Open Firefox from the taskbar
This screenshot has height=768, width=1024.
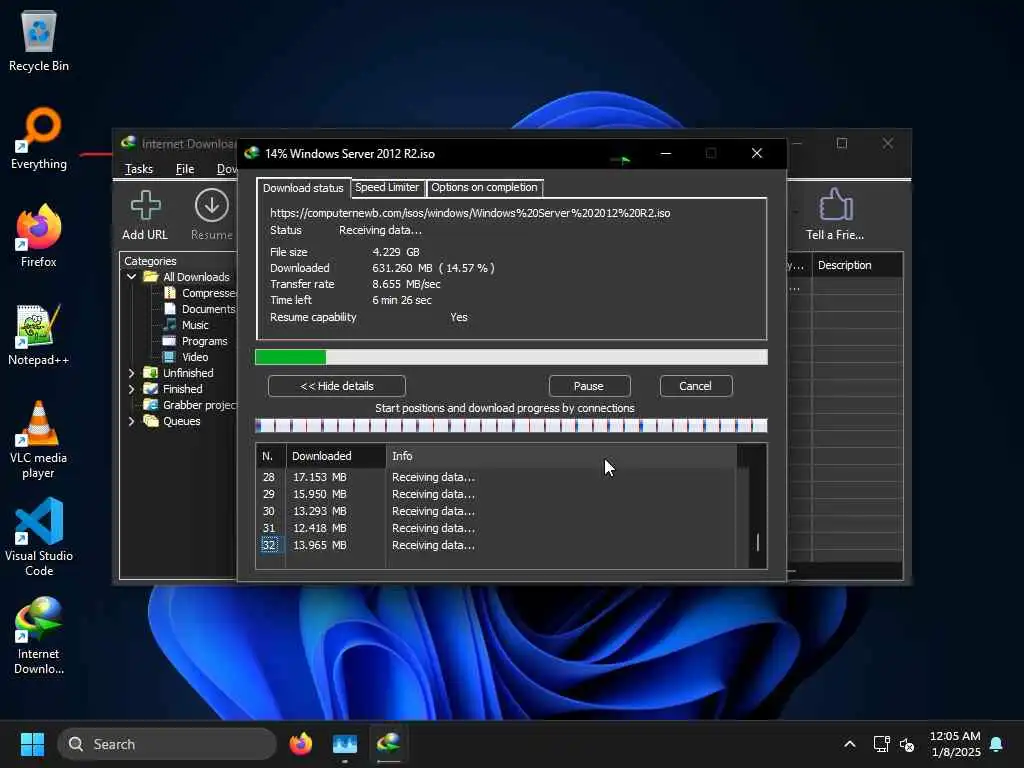pyautogui.click(x=301, y=744)
